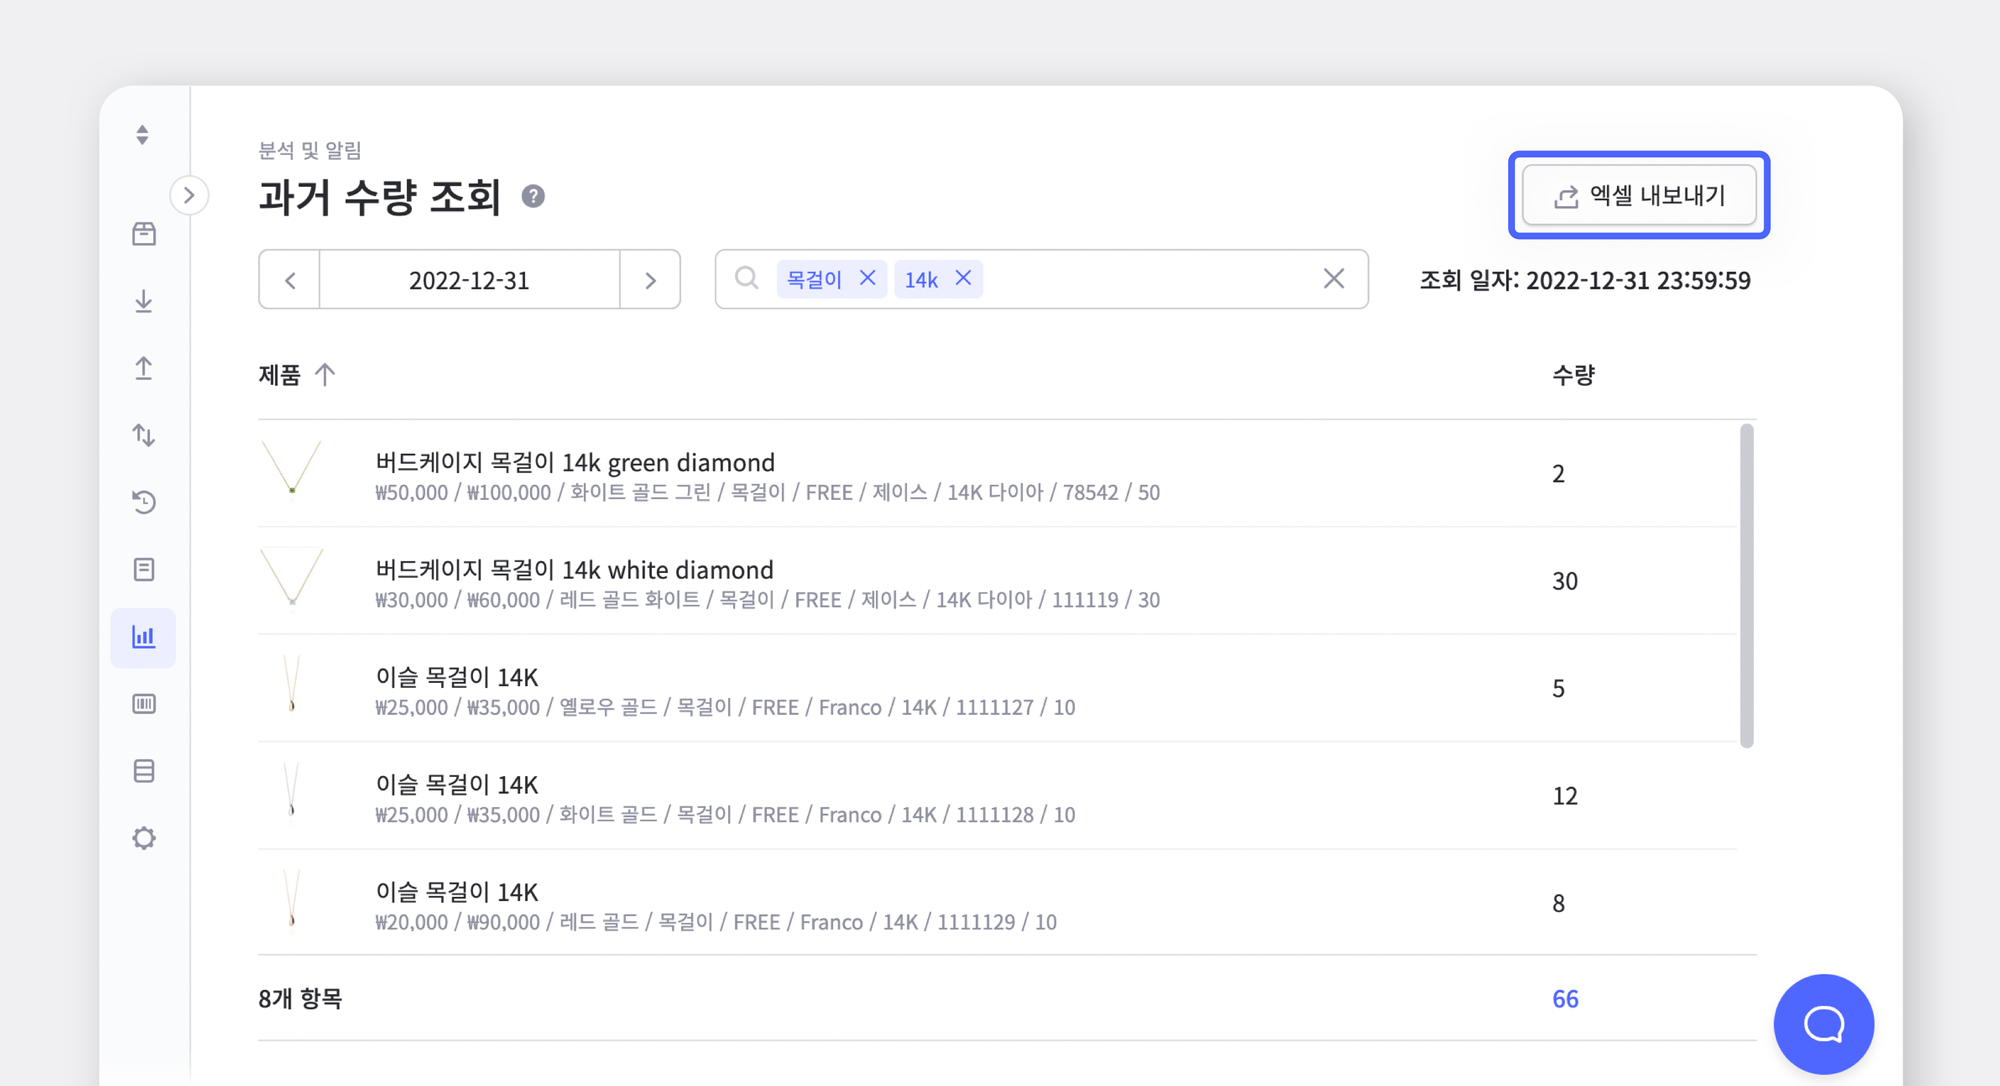Image resolution: width=2000 pixels, height=1086 pixels.
Task: Open the document list sidebar icon
Action: [x=144, y=569]
